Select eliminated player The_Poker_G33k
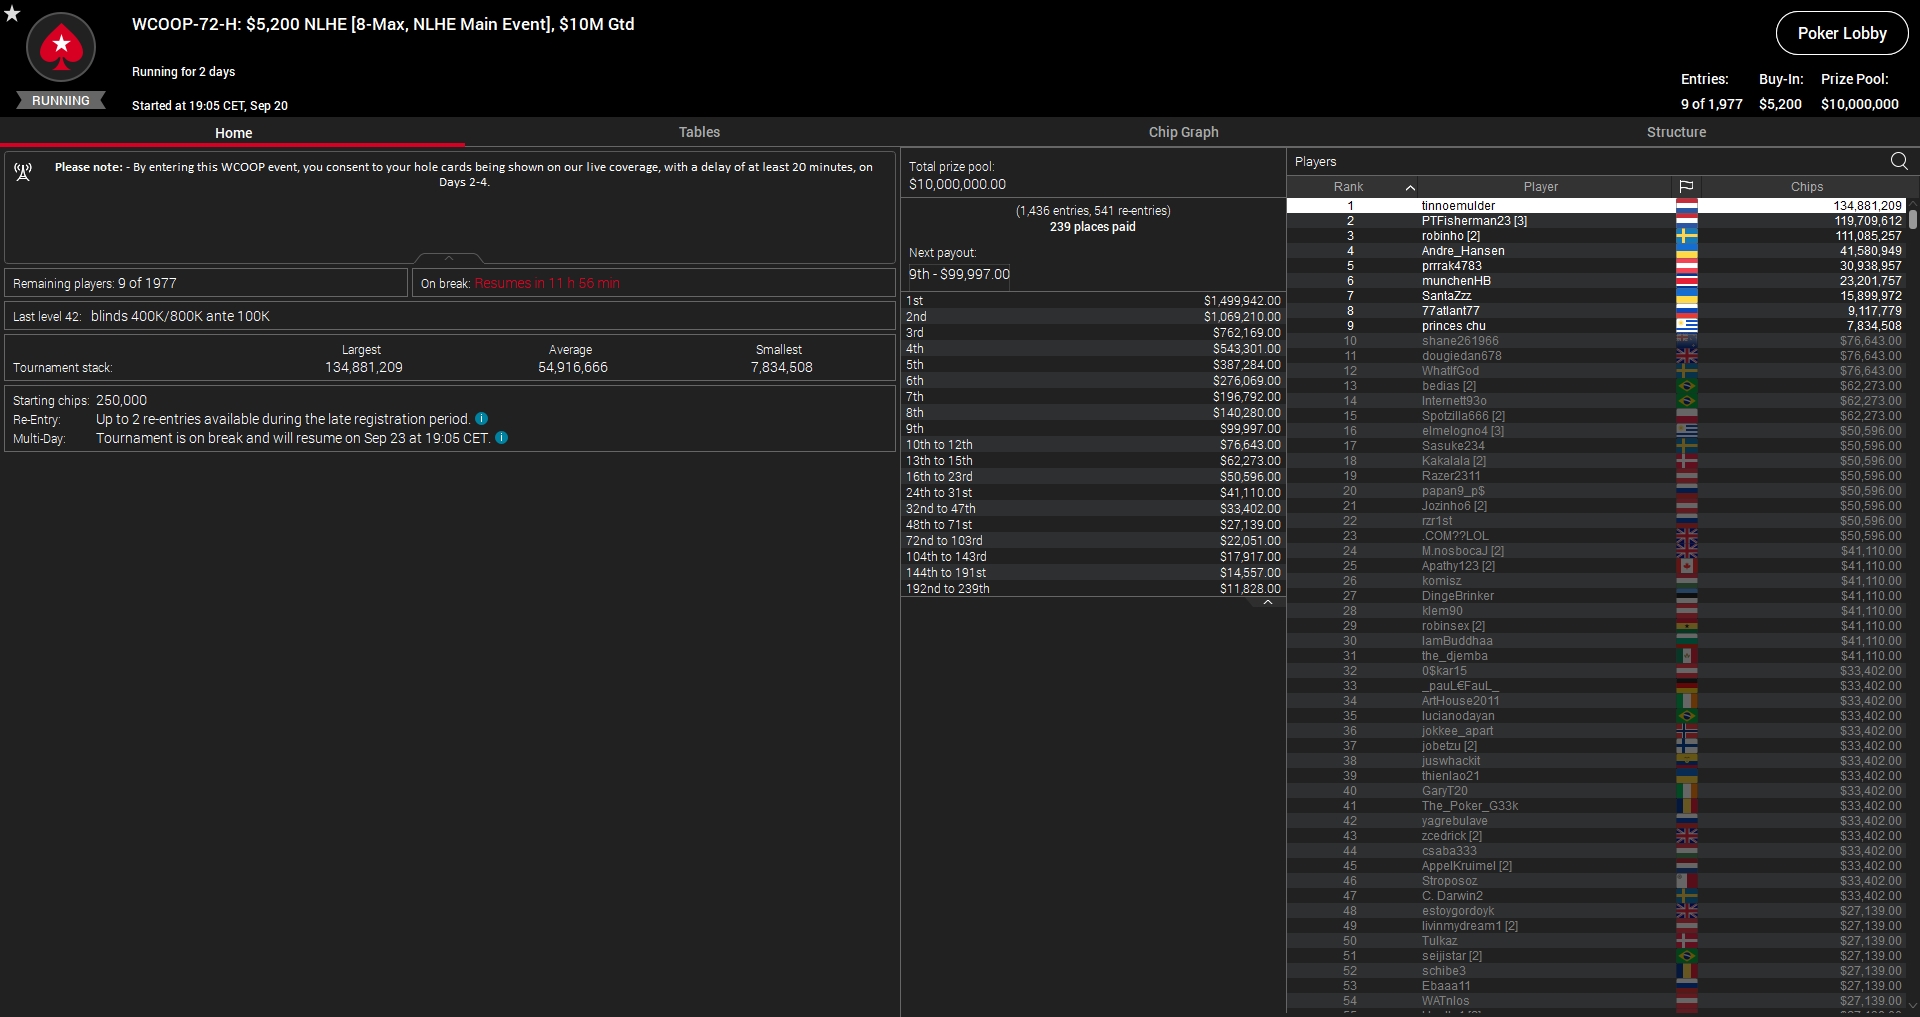 1596,806
